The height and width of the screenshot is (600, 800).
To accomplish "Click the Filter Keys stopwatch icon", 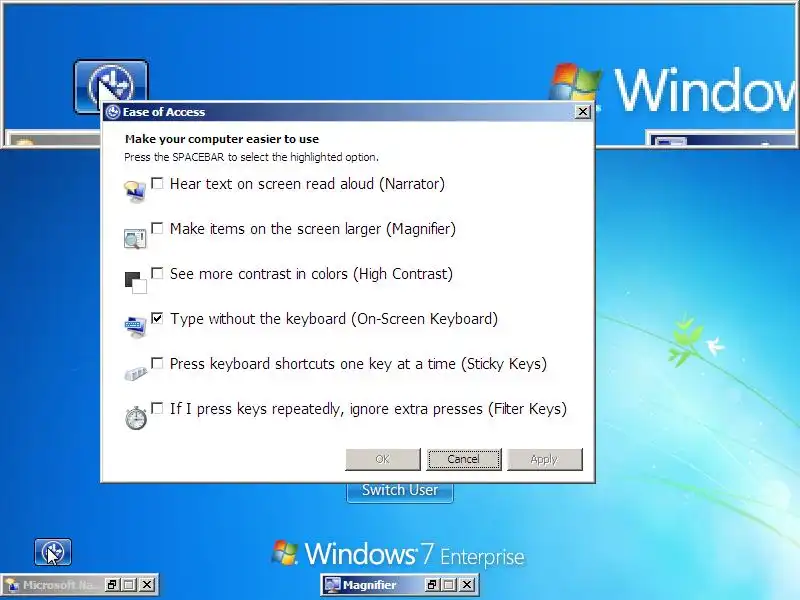I will [x=136, y=418].
